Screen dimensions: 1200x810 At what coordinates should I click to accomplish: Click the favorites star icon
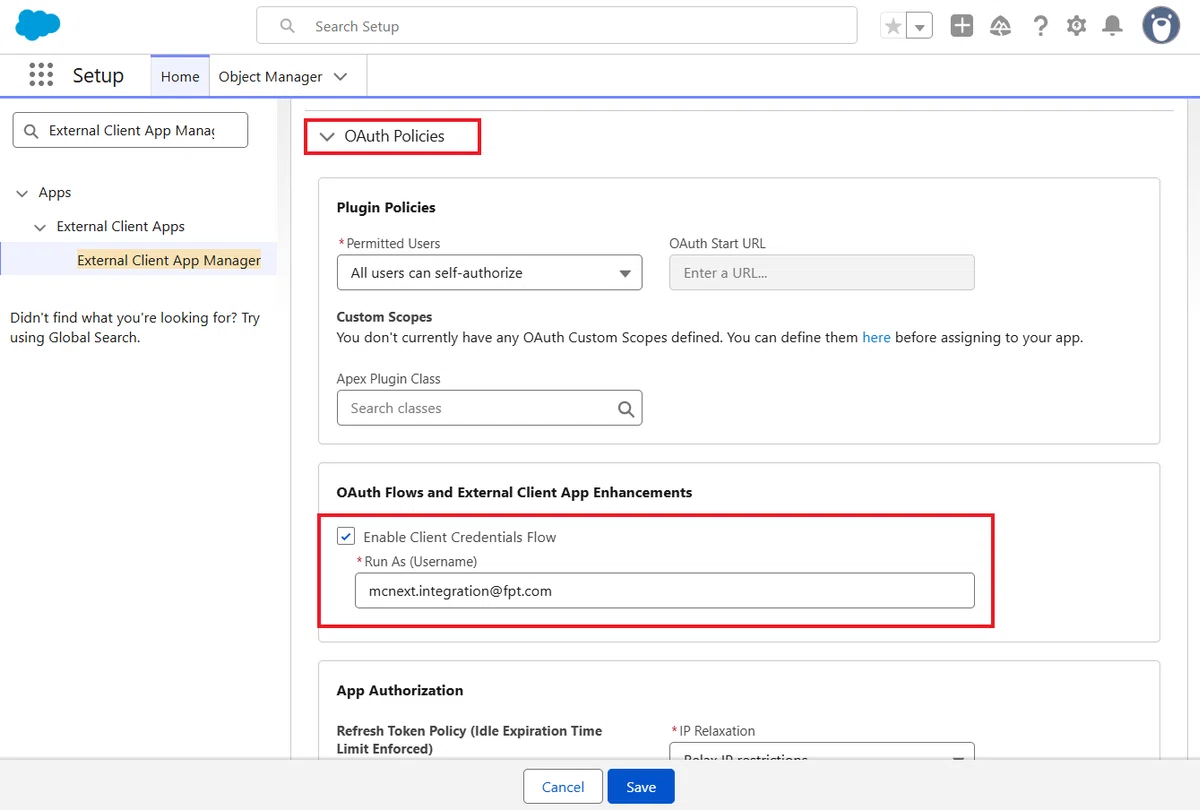[x=893, y=26]
